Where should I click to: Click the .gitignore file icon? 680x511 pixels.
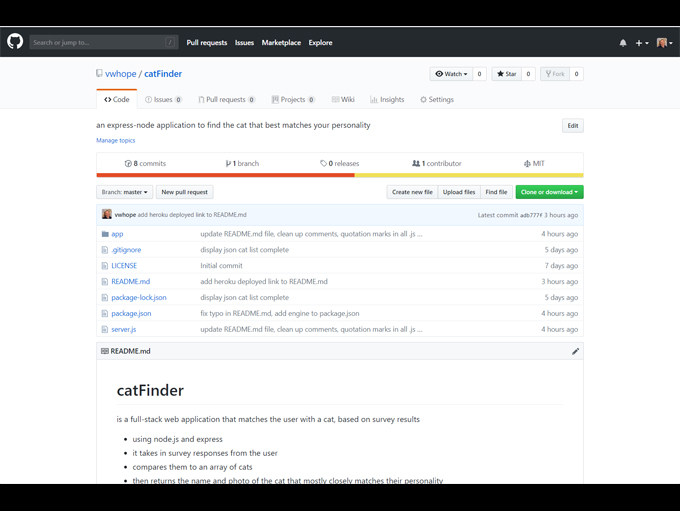click(x=105, y=250)
